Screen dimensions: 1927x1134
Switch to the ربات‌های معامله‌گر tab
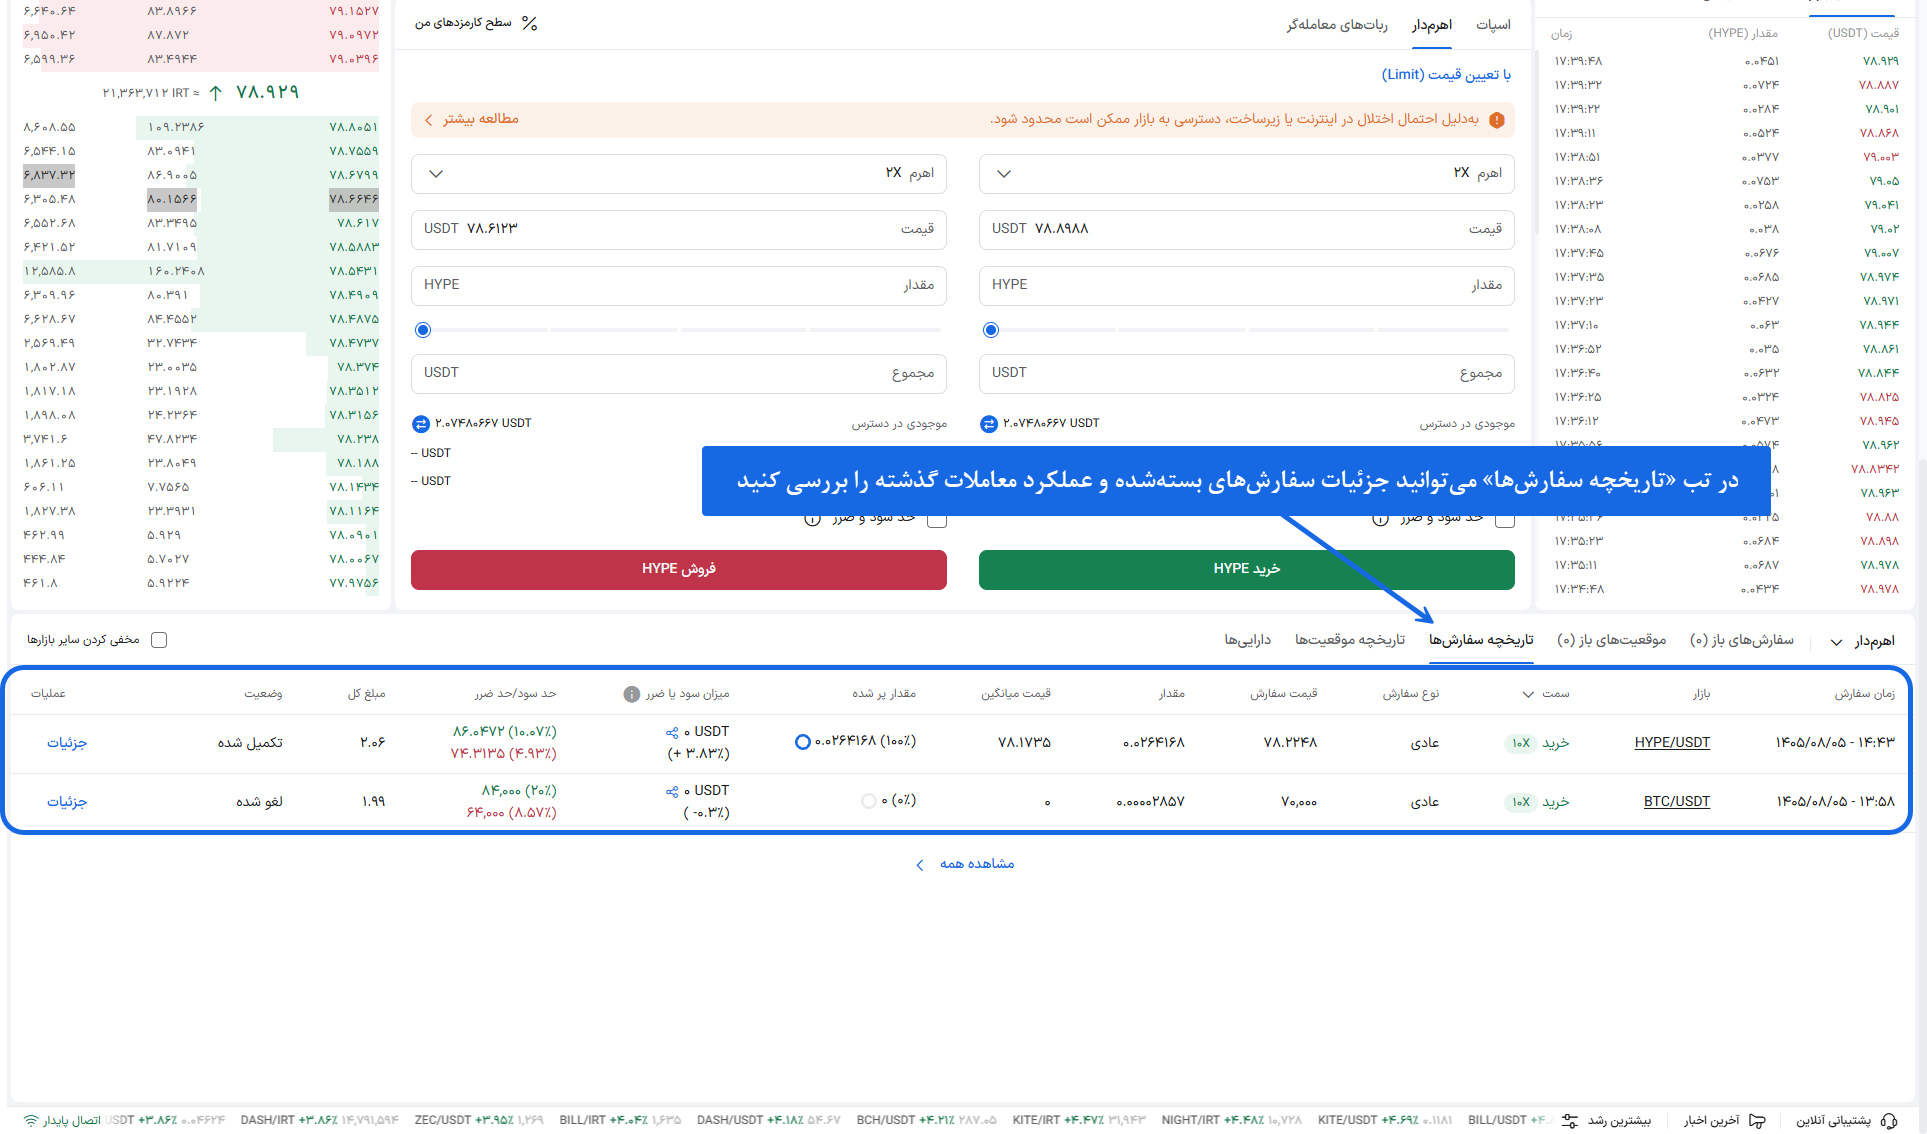click(x=1337, y=25)
